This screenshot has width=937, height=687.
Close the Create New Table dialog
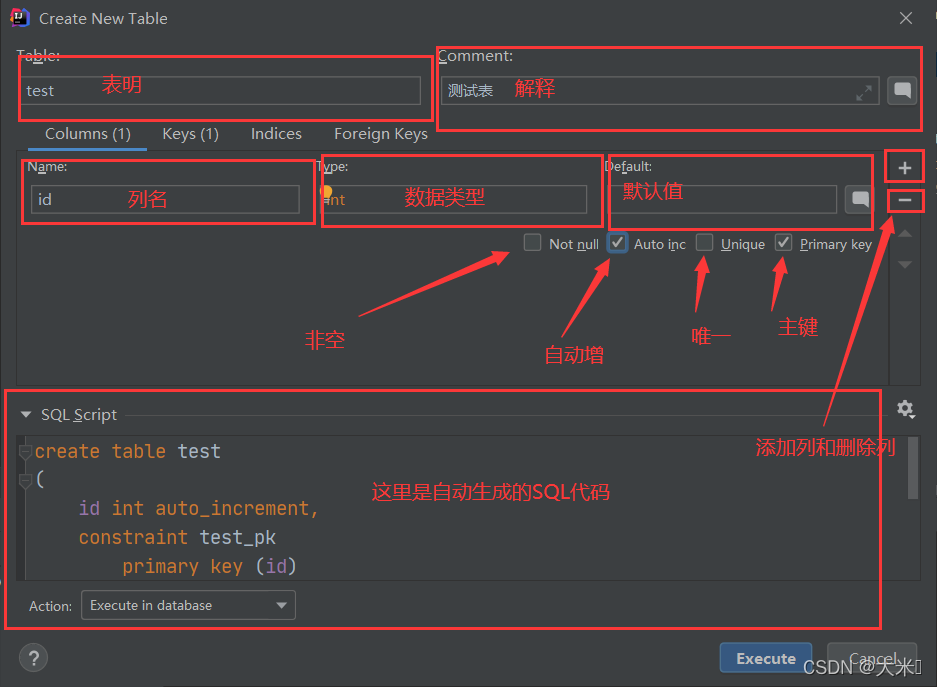coord(906,19)
